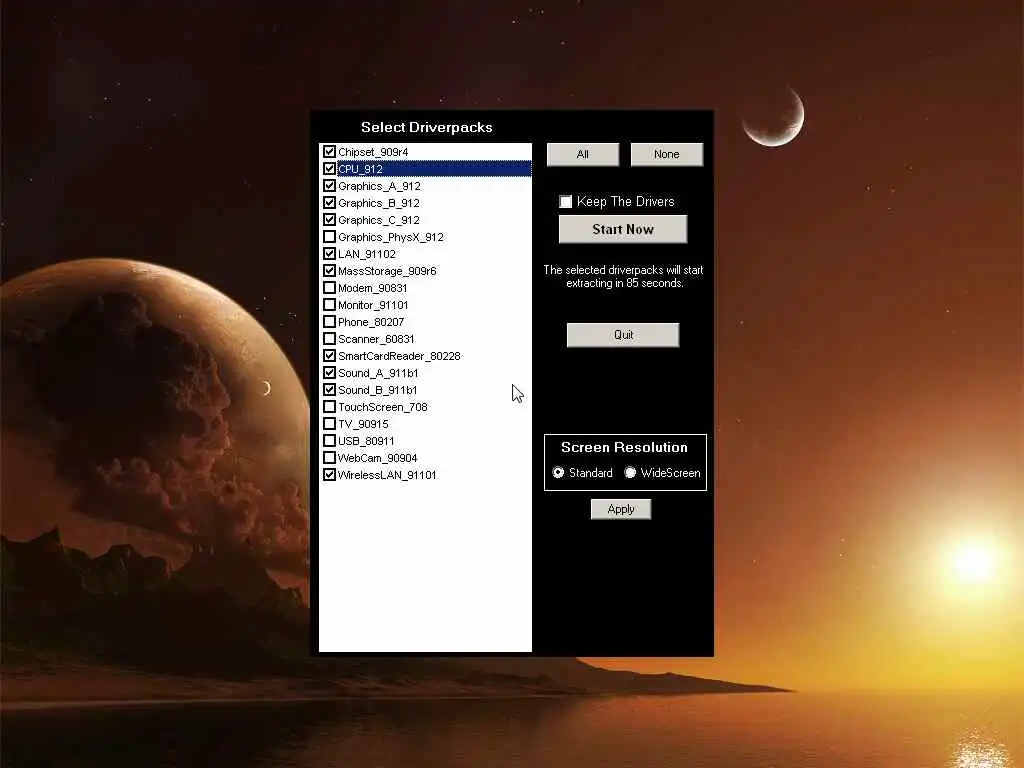Screen dimensions: 1024x768
Task: Select the Phone_80207 row text
Action: [x=371, y=322]
